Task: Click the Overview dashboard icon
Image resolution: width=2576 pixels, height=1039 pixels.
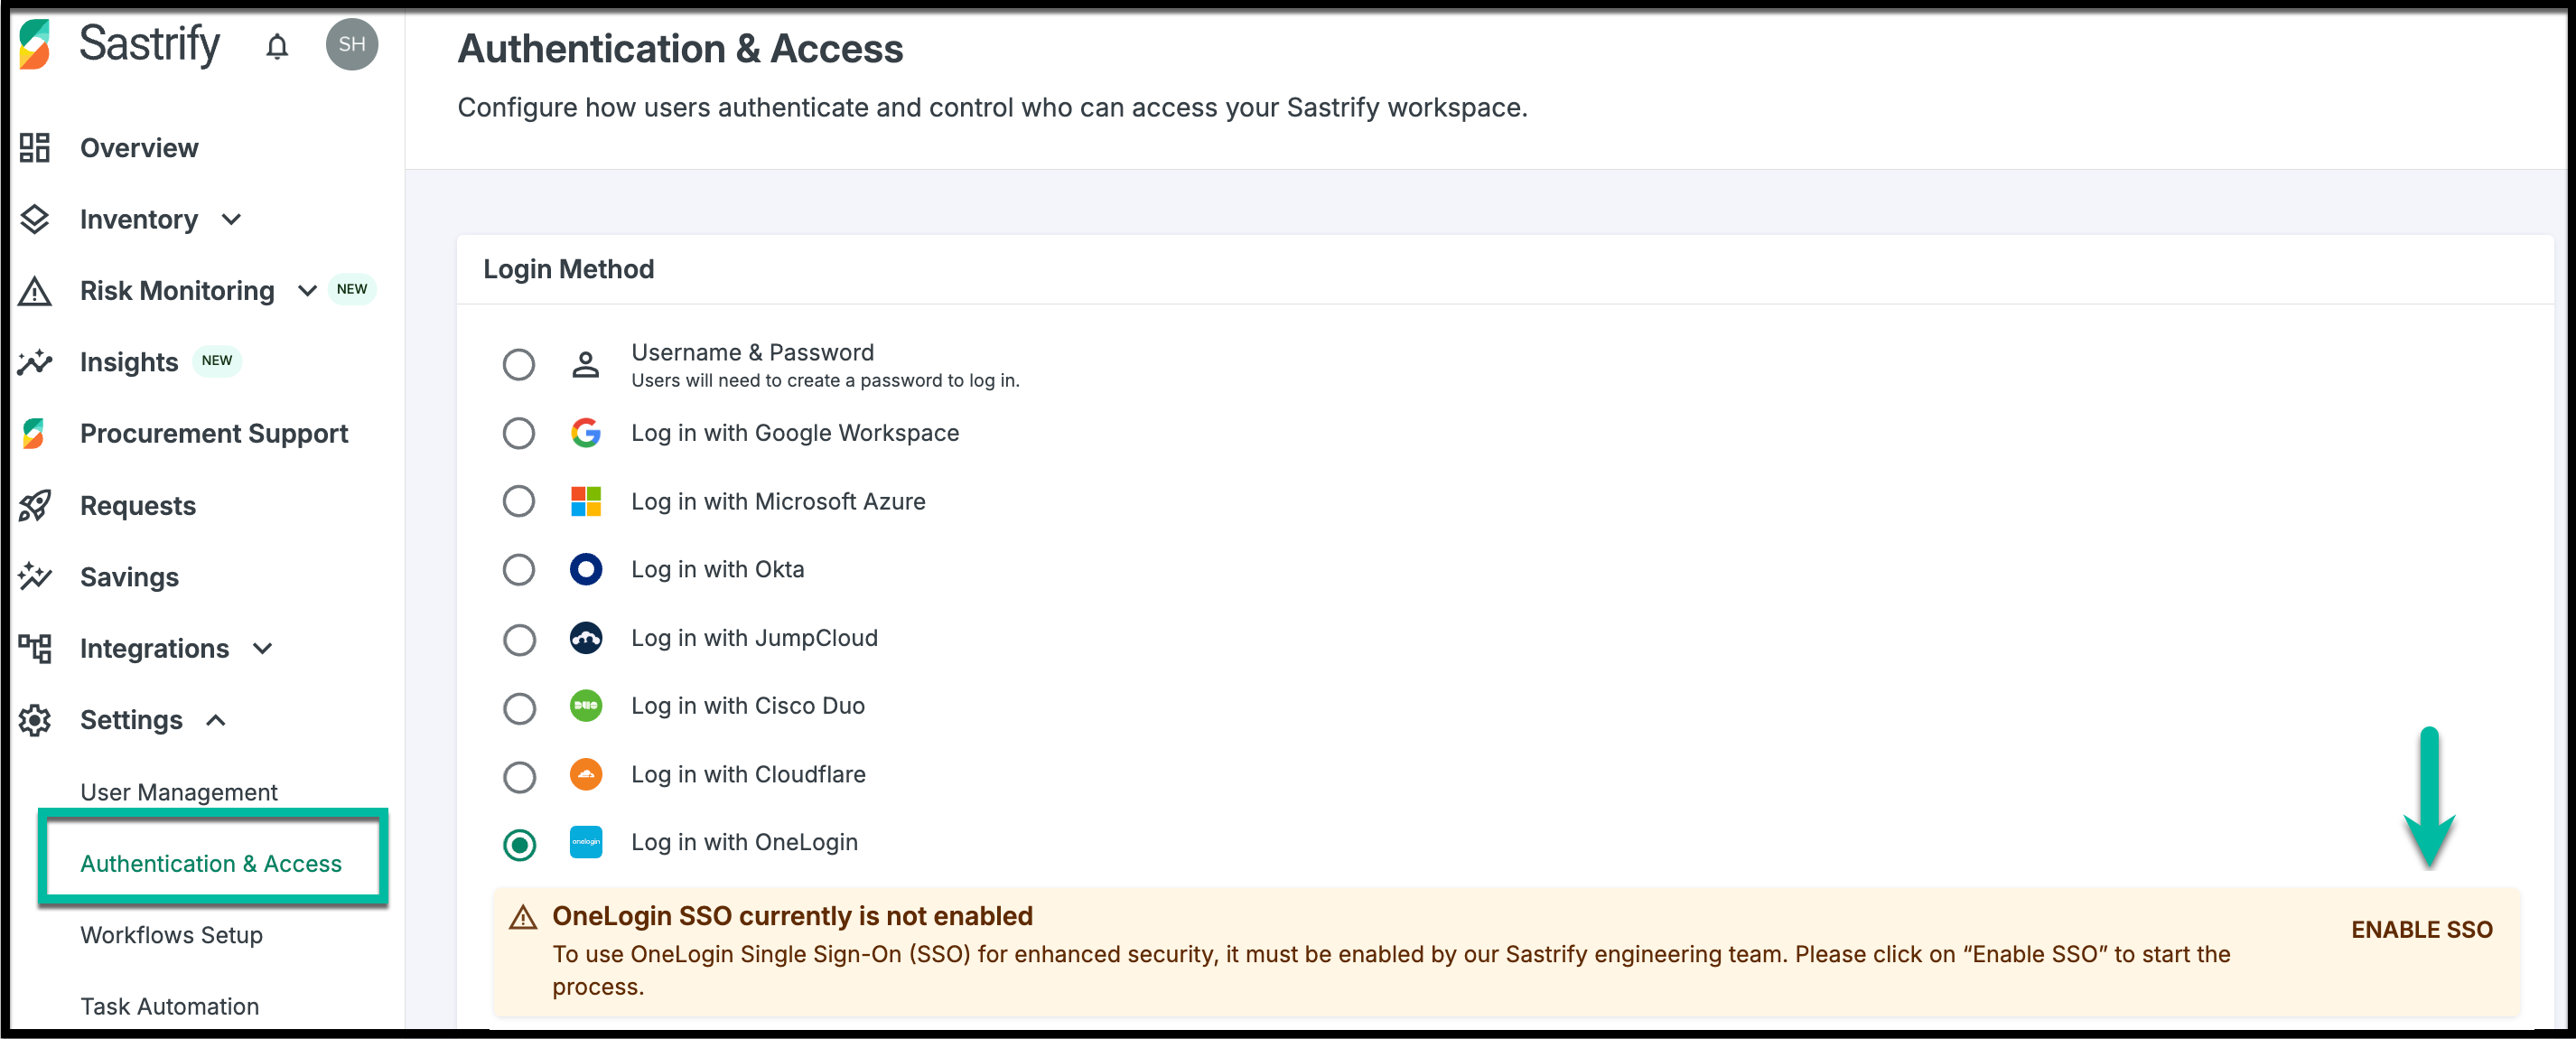Action: tap(35, 148)
